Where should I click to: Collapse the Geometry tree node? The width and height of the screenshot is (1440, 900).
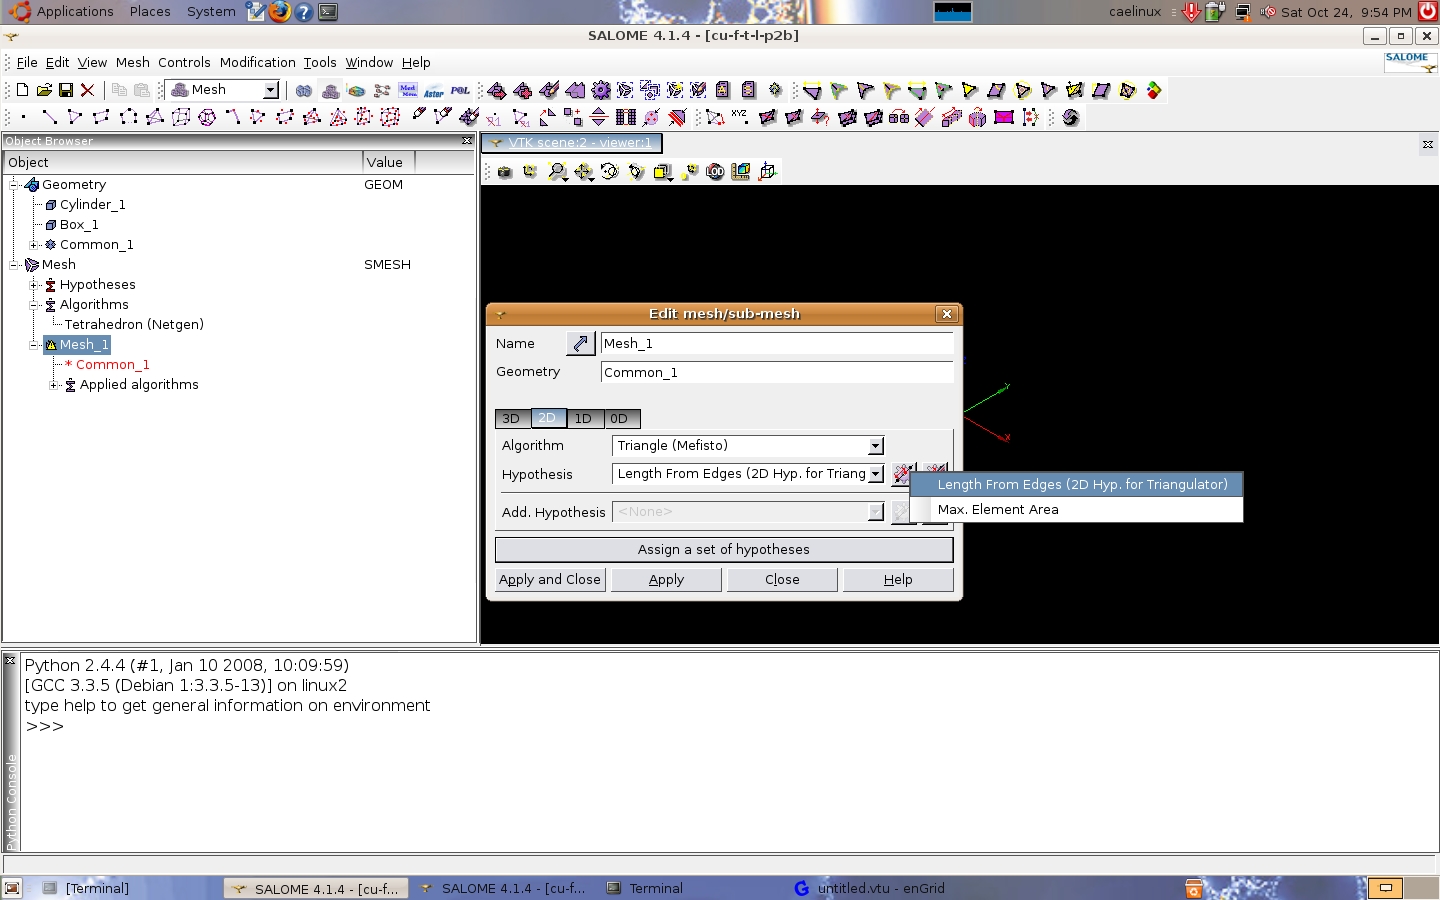point(15,185)
